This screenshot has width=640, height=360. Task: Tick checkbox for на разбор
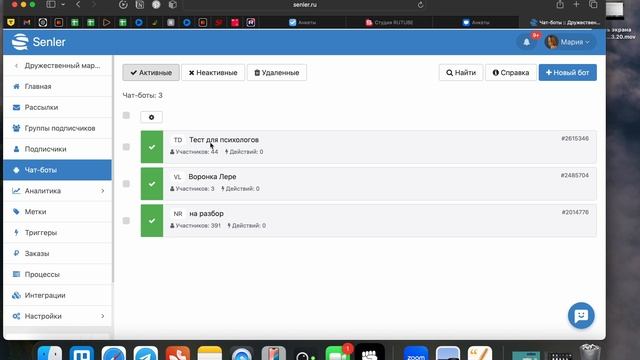(x=126, y=221)
